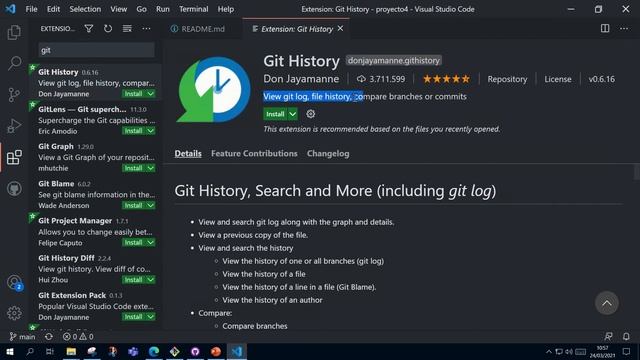Select the Details tab

click(x=188, y=153)
